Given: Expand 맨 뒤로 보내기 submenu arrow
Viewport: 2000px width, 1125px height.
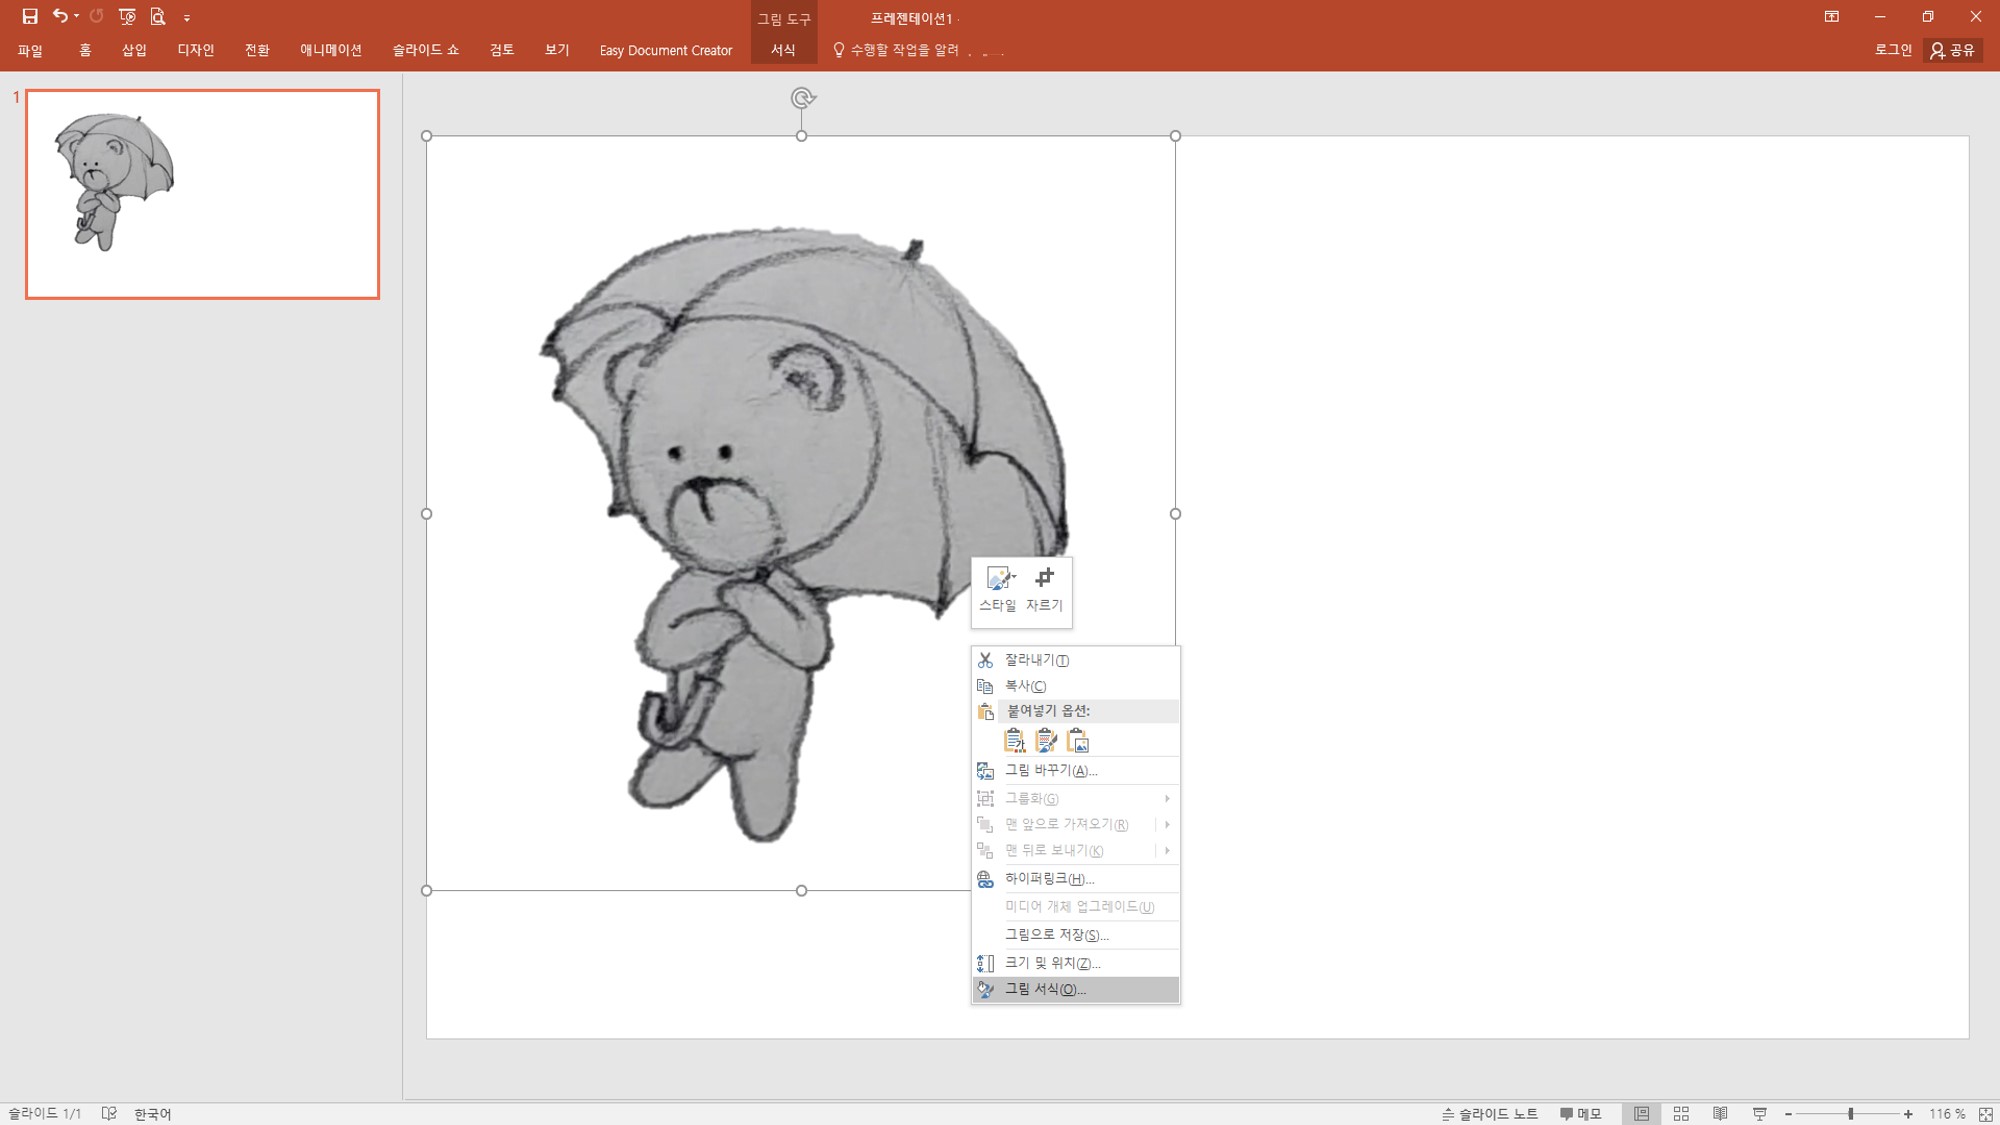Looking at the screenshot, I should pos(1167,850).
